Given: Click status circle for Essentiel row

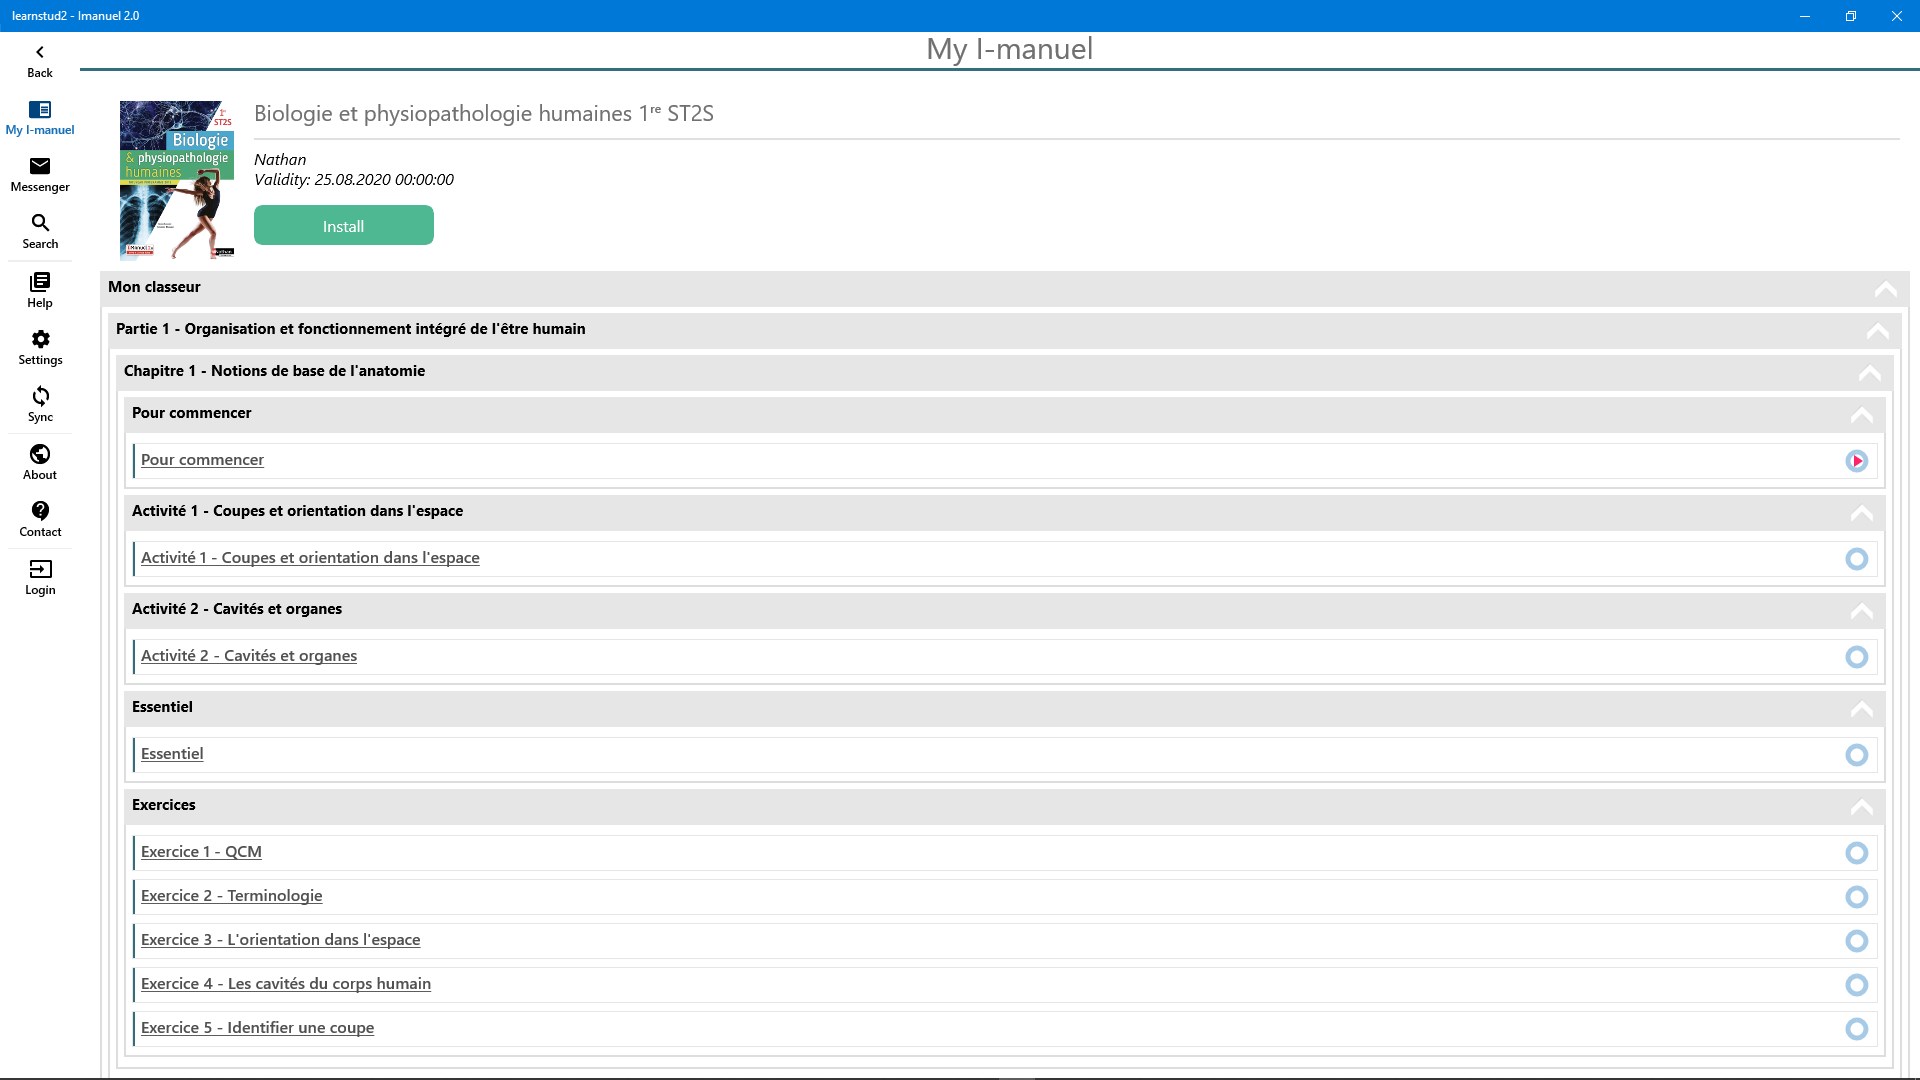Looking at the screenshot, I should coord(1856,755).
